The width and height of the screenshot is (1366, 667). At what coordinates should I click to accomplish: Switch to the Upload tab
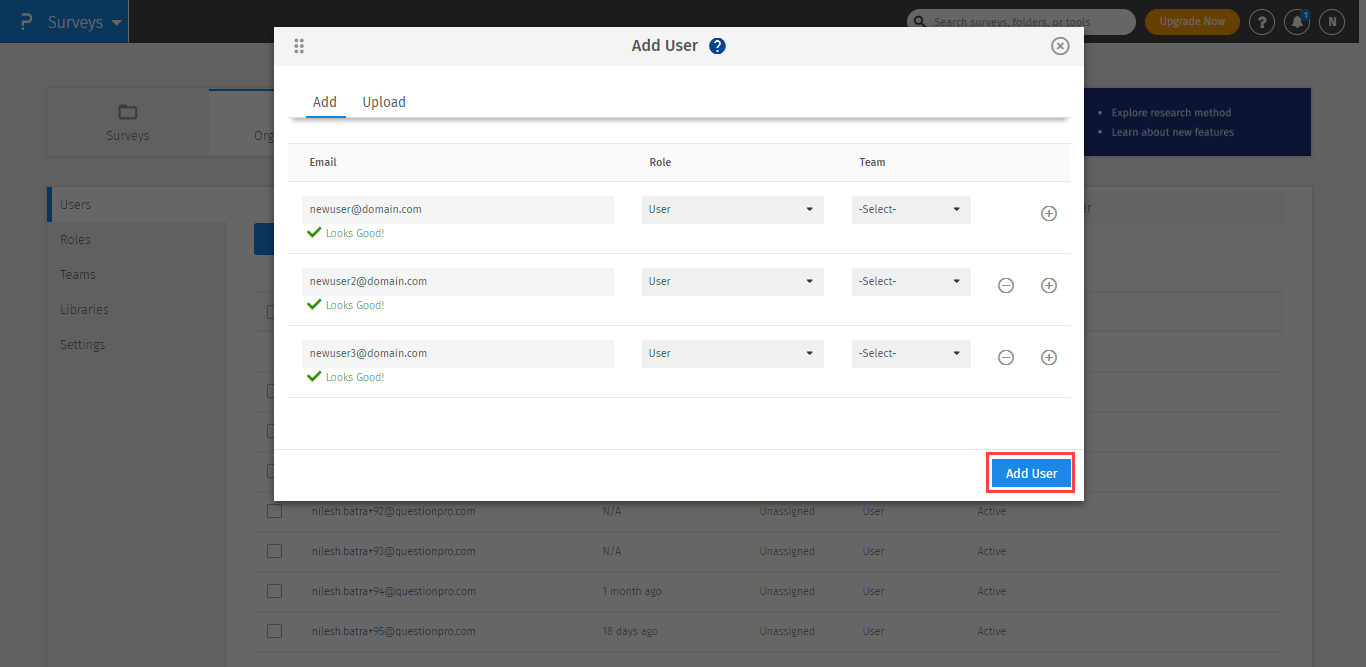pos(384,102)
